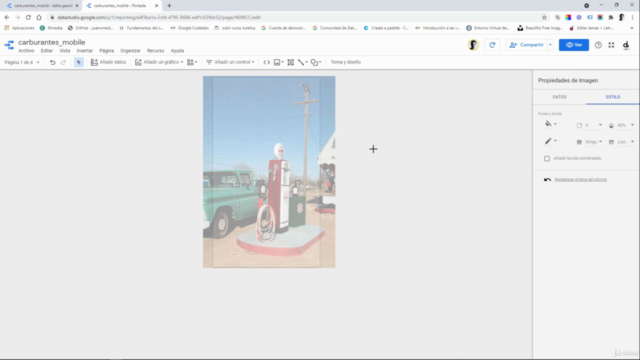Image resolution: width=640 pixels, height=360 pixels.
Task: Open the border radius dropdown
Action: (589, 125)
